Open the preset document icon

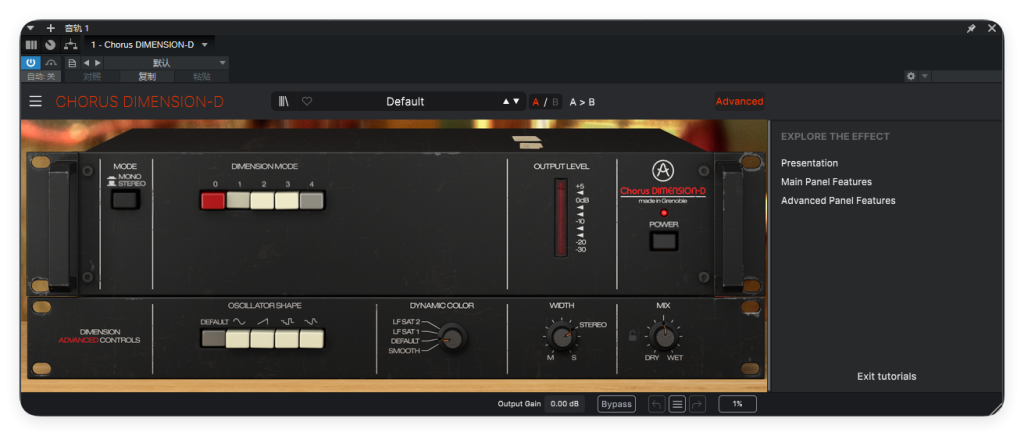tap(72, 63)
